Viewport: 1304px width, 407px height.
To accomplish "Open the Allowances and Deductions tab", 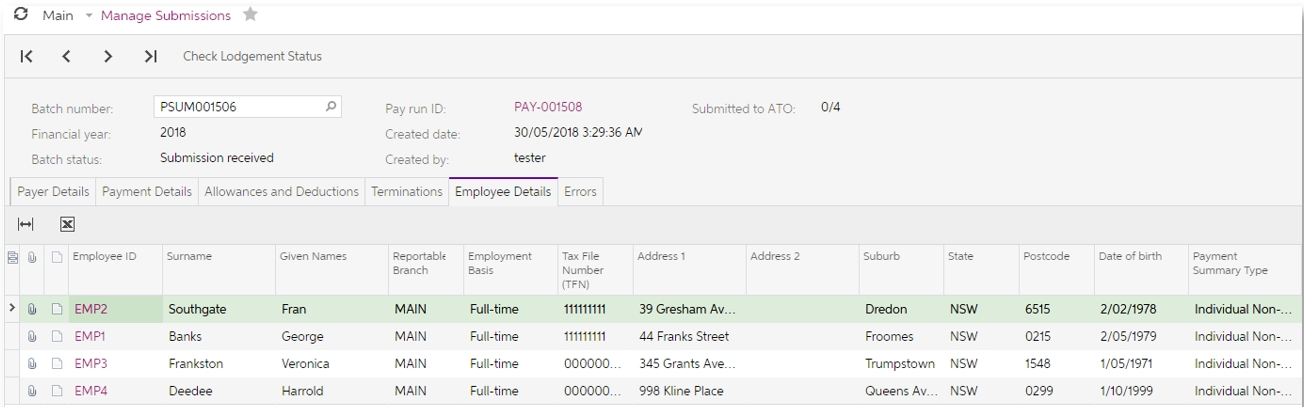I will (280, 191).
